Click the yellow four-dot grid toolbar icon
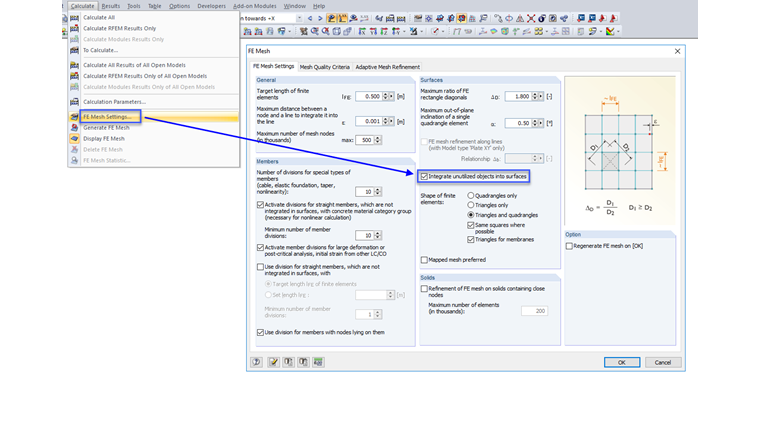The width and height of the screenshot is (760, 439). point(538,31)
